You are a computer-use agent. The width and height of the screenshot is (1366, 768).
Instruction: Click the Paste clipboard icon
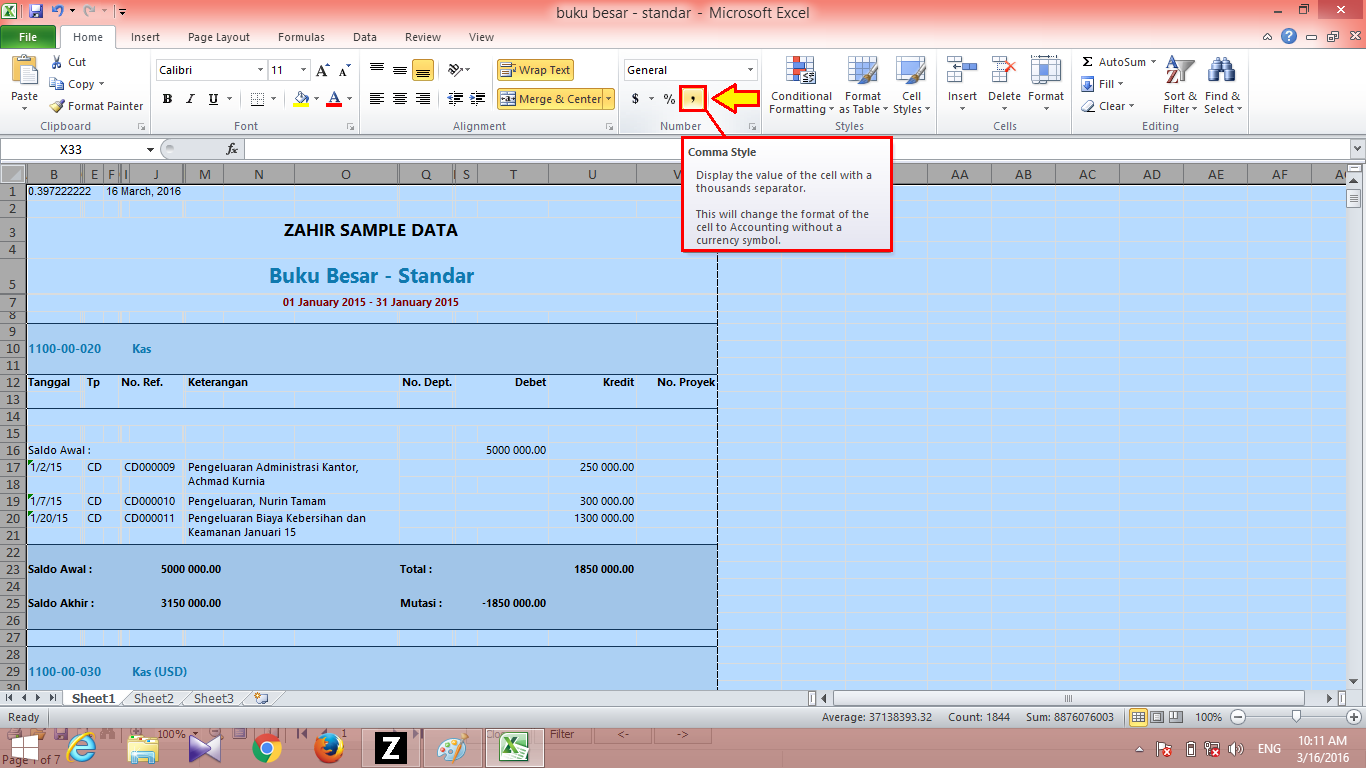(24, 70)
